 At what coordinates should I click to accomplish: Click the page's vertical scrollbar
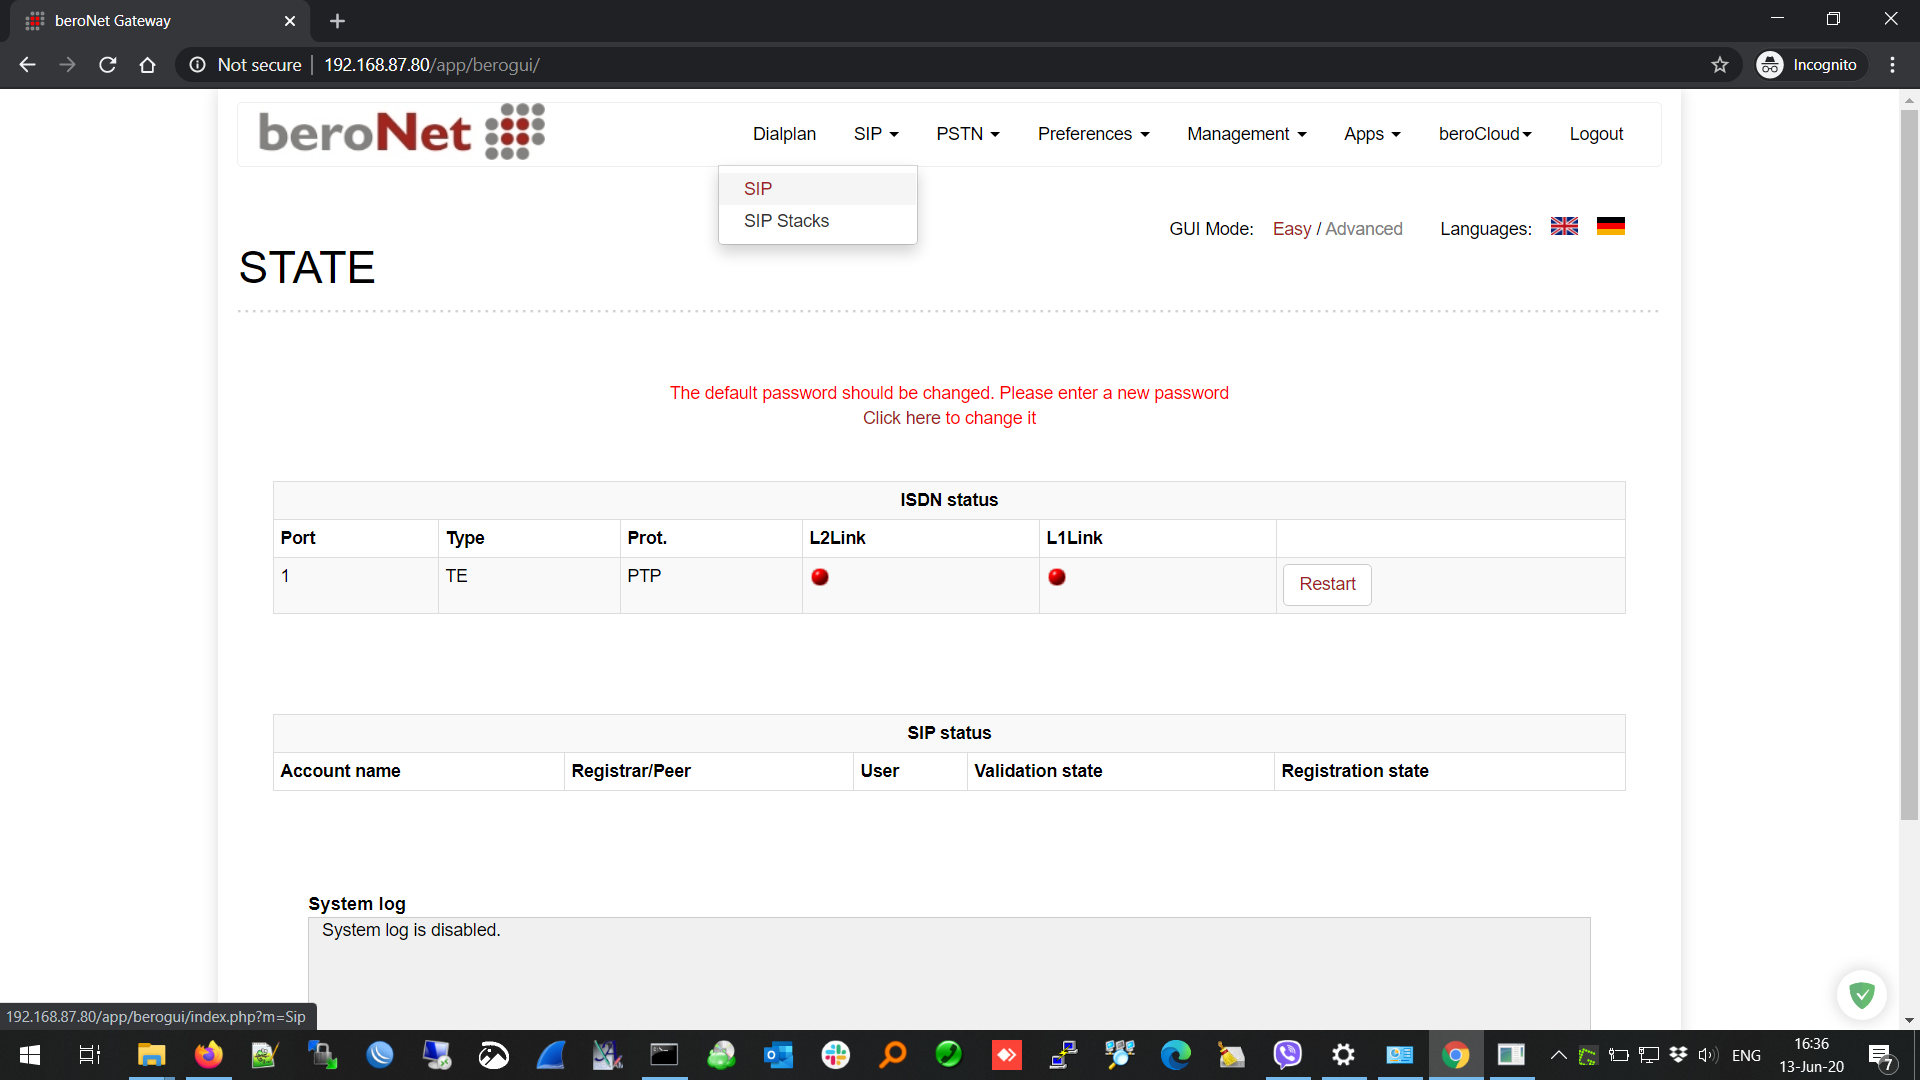point(1909,460)
